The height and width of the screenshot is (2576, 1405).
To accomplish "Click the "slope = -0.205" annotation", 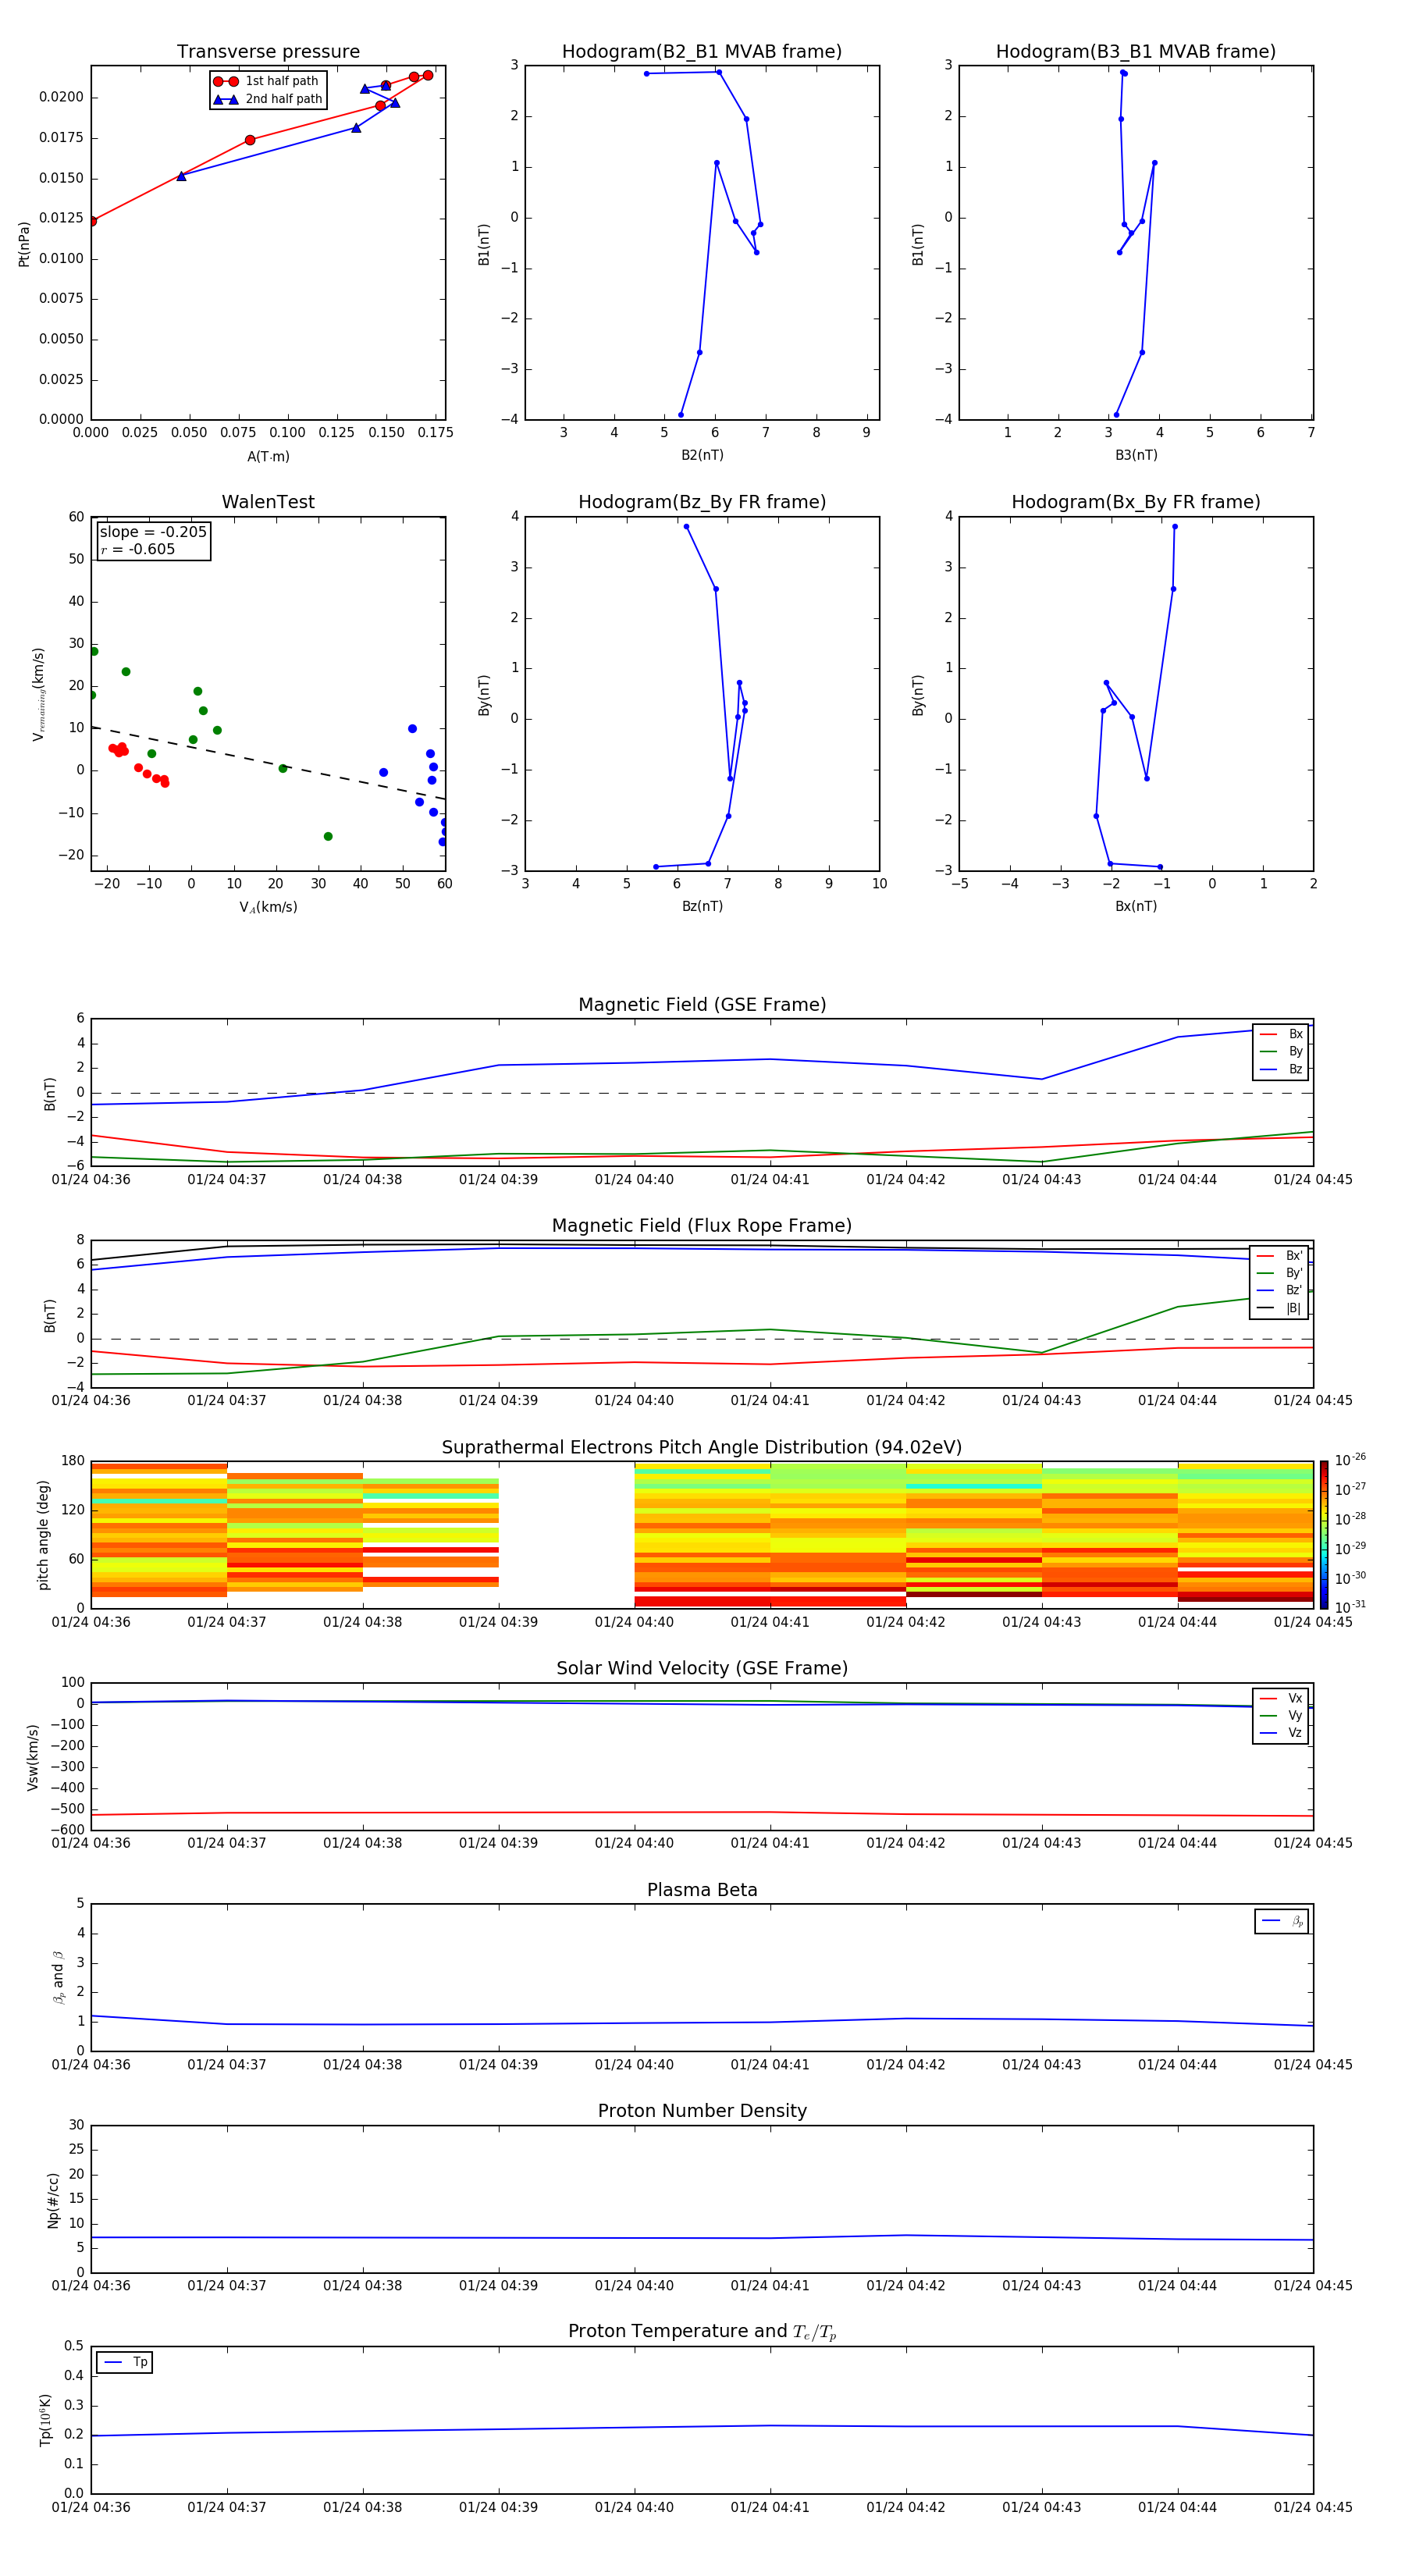I will click(x=153, y=532).
